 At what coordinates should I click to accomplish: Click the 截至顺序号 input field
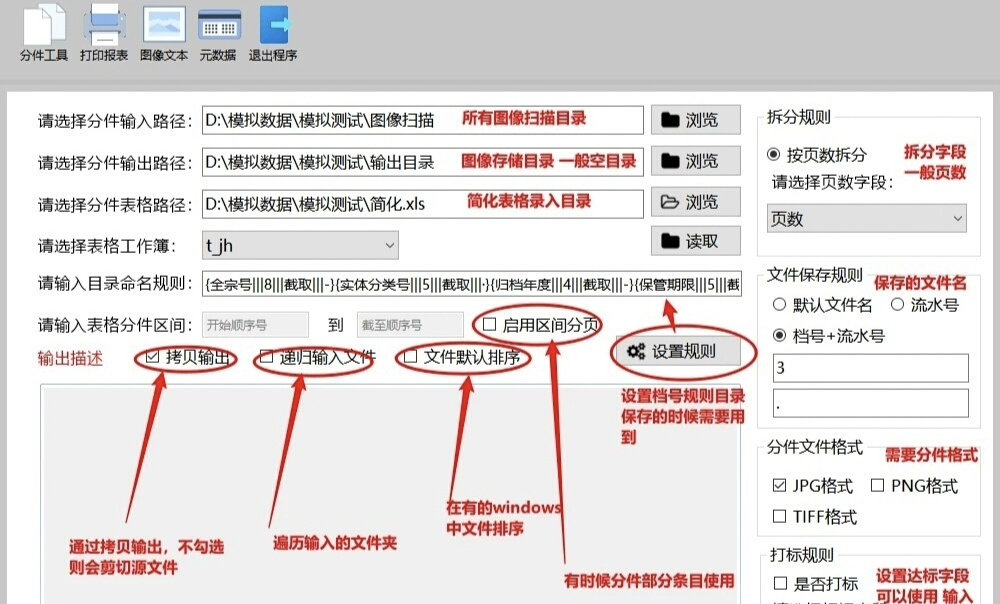(410, 325)
